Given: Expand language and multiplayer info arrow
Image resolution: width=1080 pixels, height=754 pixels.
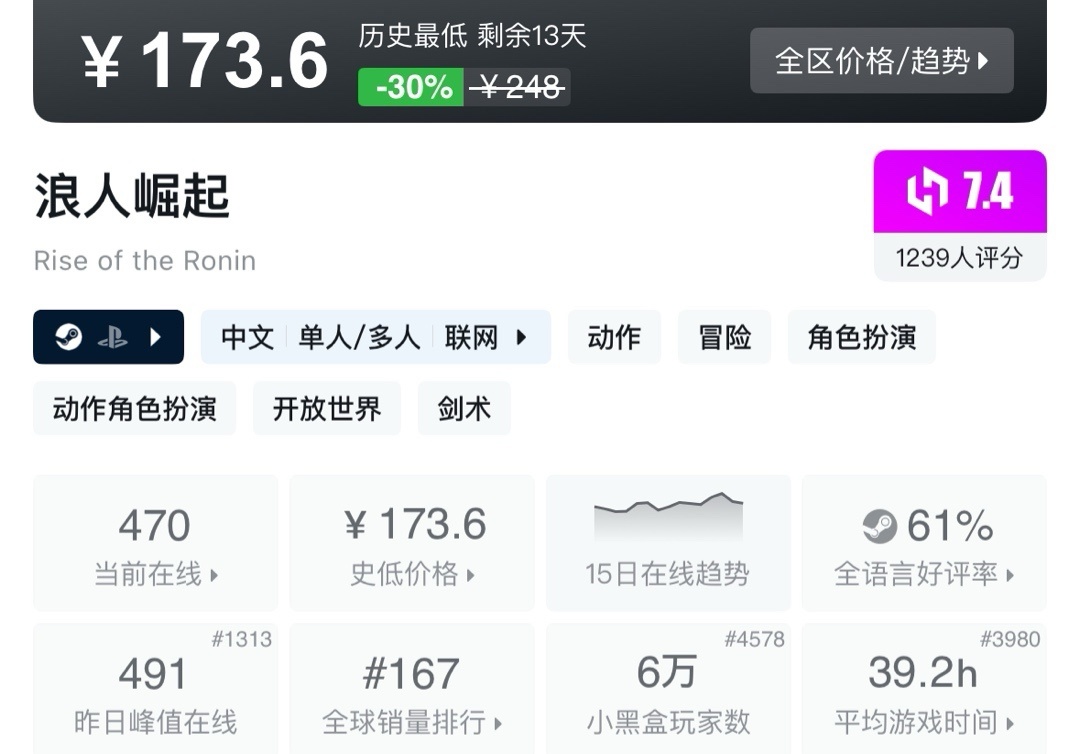Looking at the screenshot, I should point(521,337).
